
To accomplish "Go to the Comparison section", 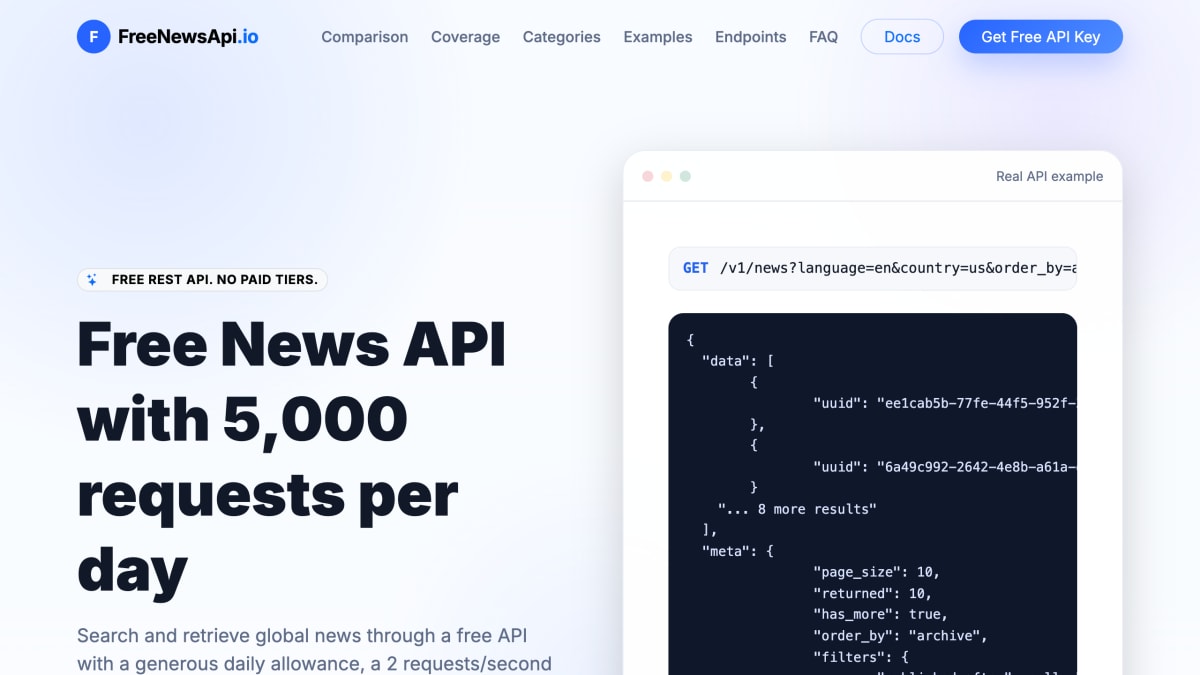I will point(364,37).
